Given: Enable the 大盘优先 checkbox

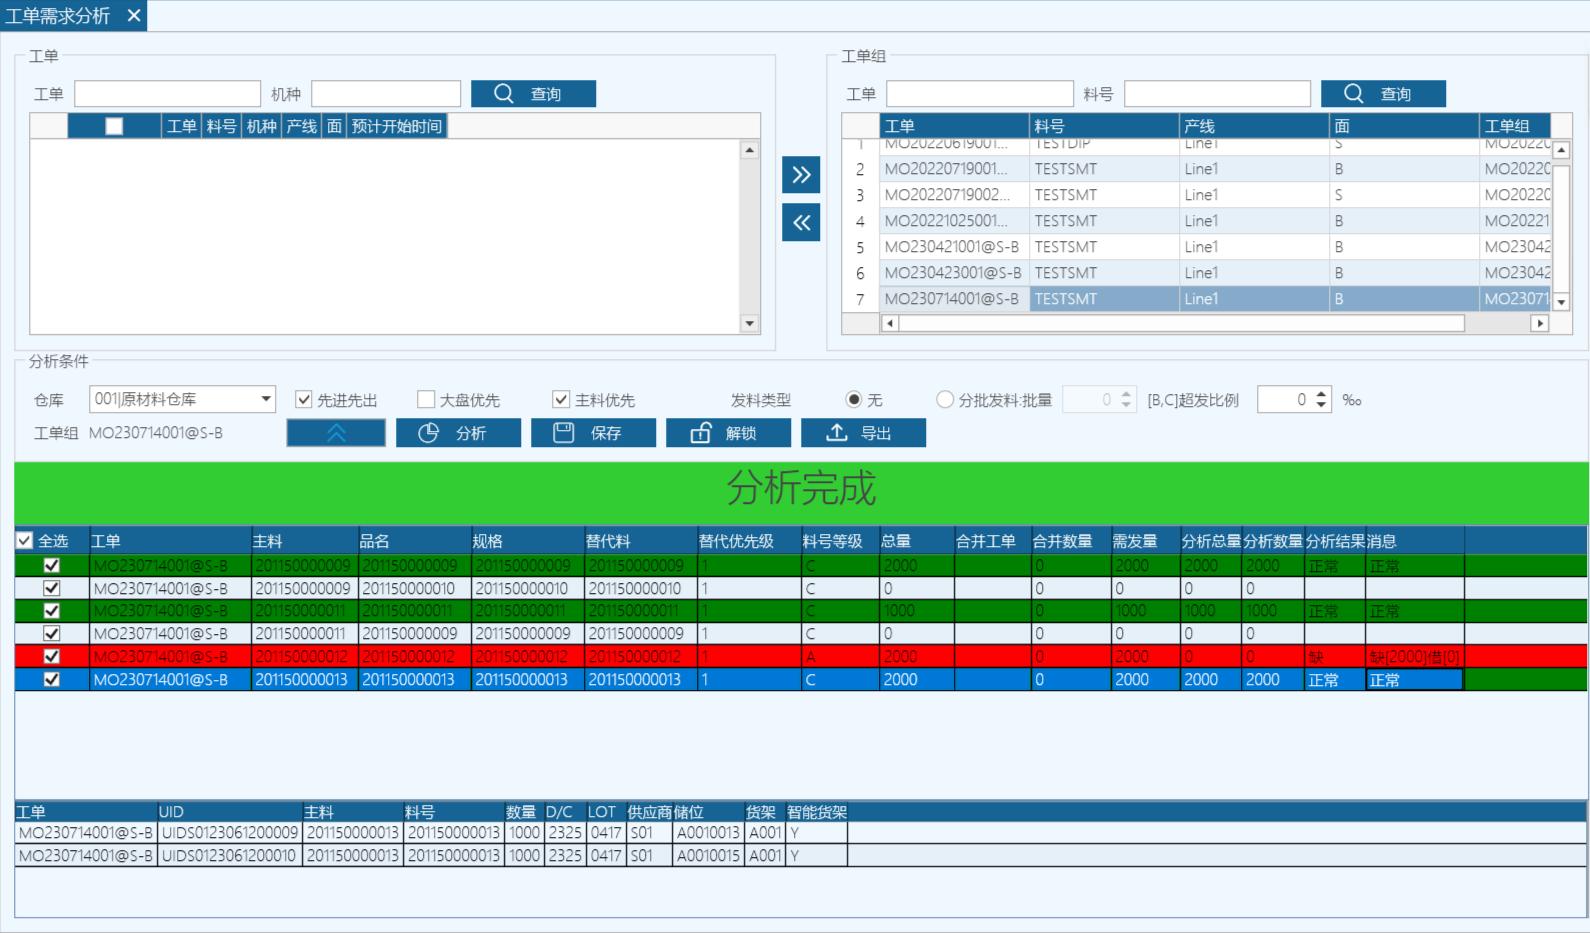Looking at the screenshot, I should (x=426, y=400).
